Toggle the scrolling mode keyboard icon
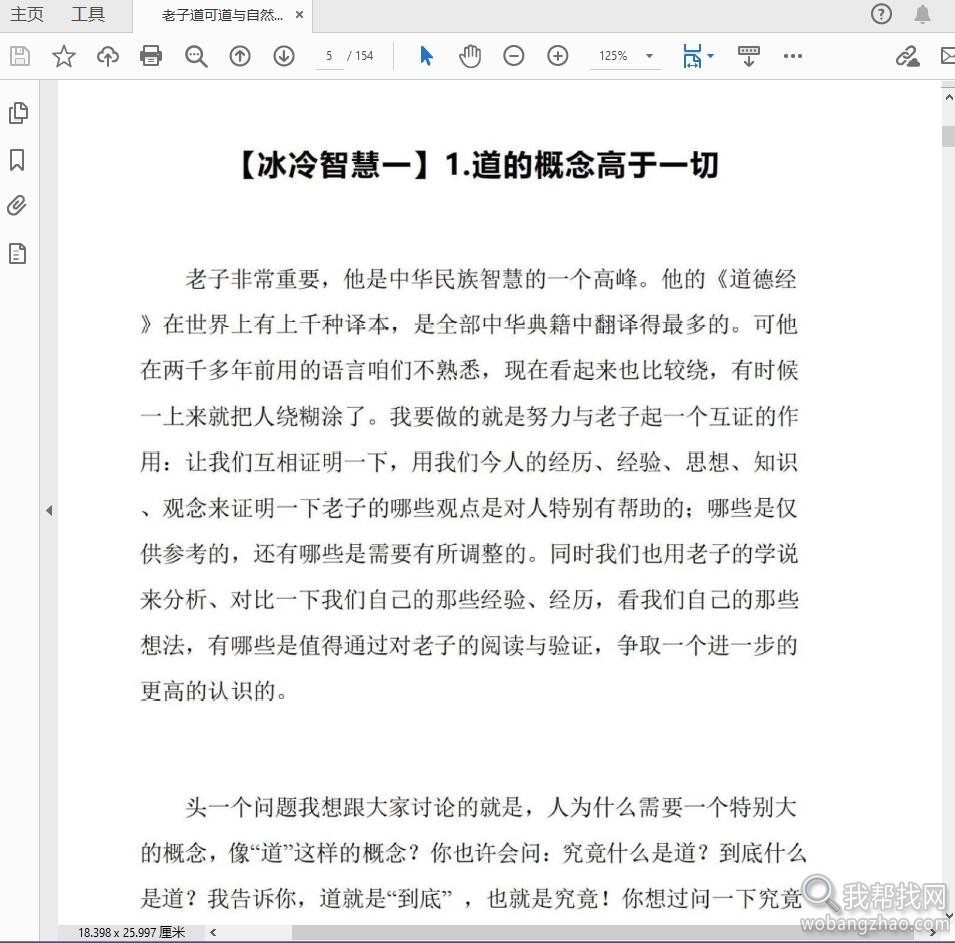 pos(749,56)
